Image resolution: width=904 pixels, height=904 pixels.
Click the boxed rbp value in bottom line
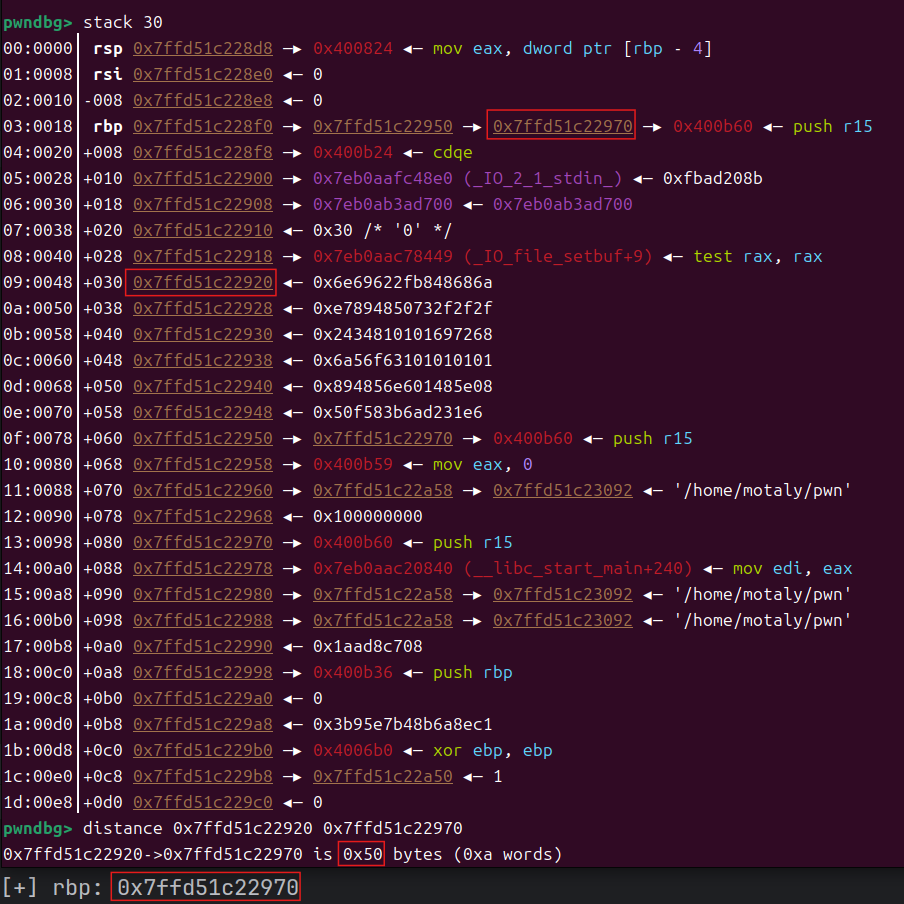click(205, 887)
